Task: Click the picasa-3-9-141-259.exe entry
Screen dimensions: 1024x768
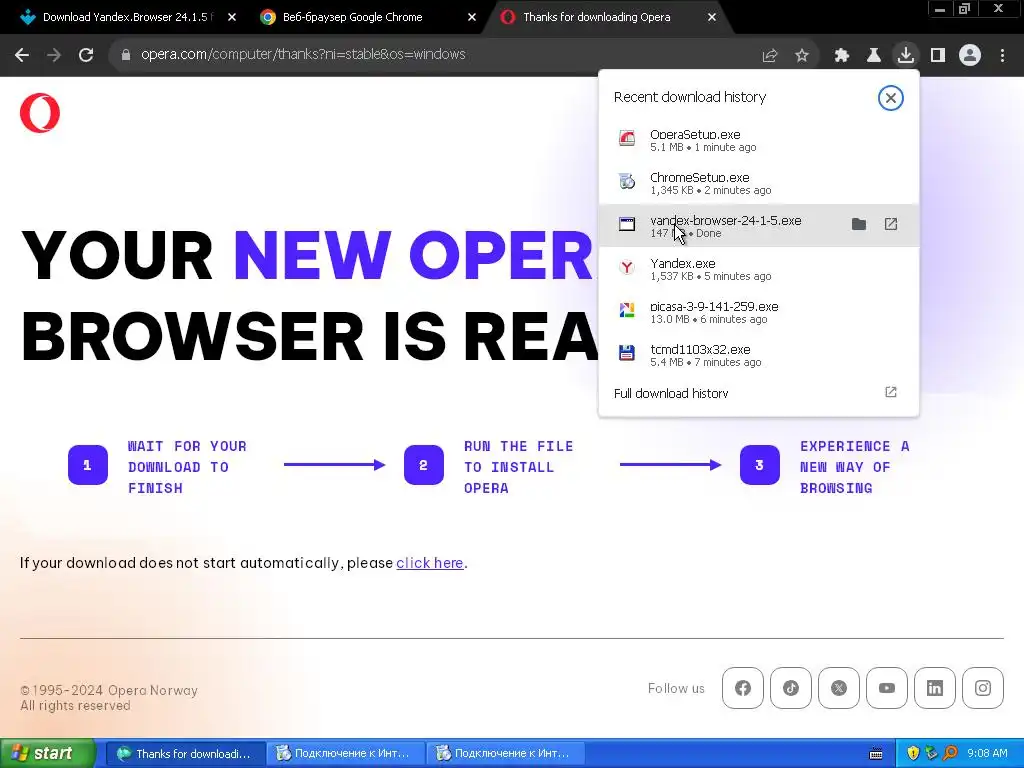Action: point(758,312)
